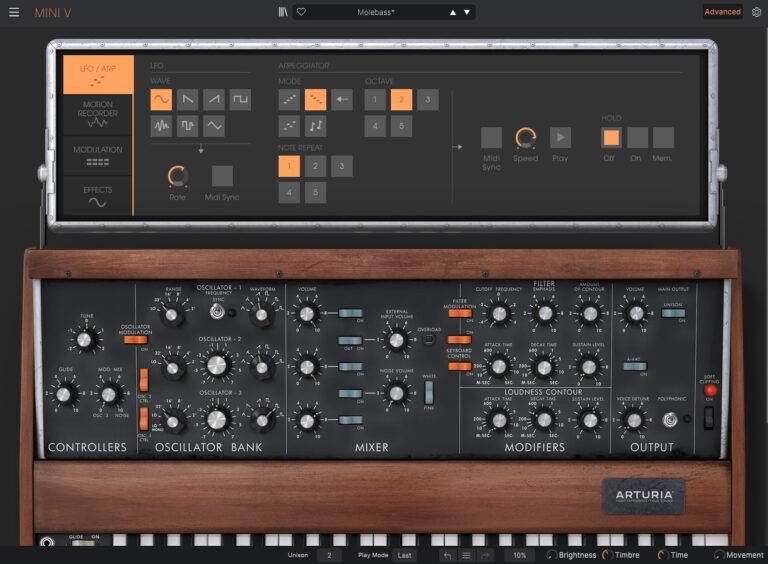Set Note Repeat to 3
The height and width of the screenshot is (564, 768).
pos(342,166)
